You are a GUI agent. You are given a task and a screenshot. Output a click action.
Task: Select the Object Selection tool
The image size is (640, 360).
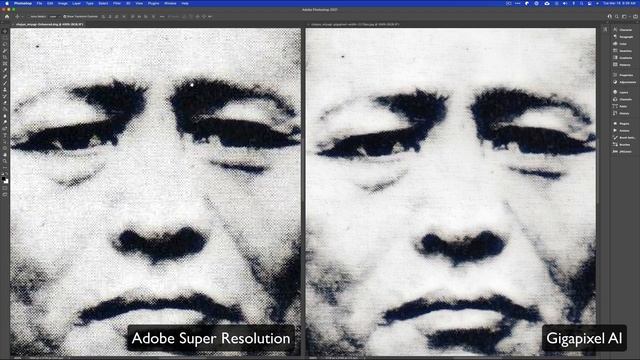tap(5, 51)
